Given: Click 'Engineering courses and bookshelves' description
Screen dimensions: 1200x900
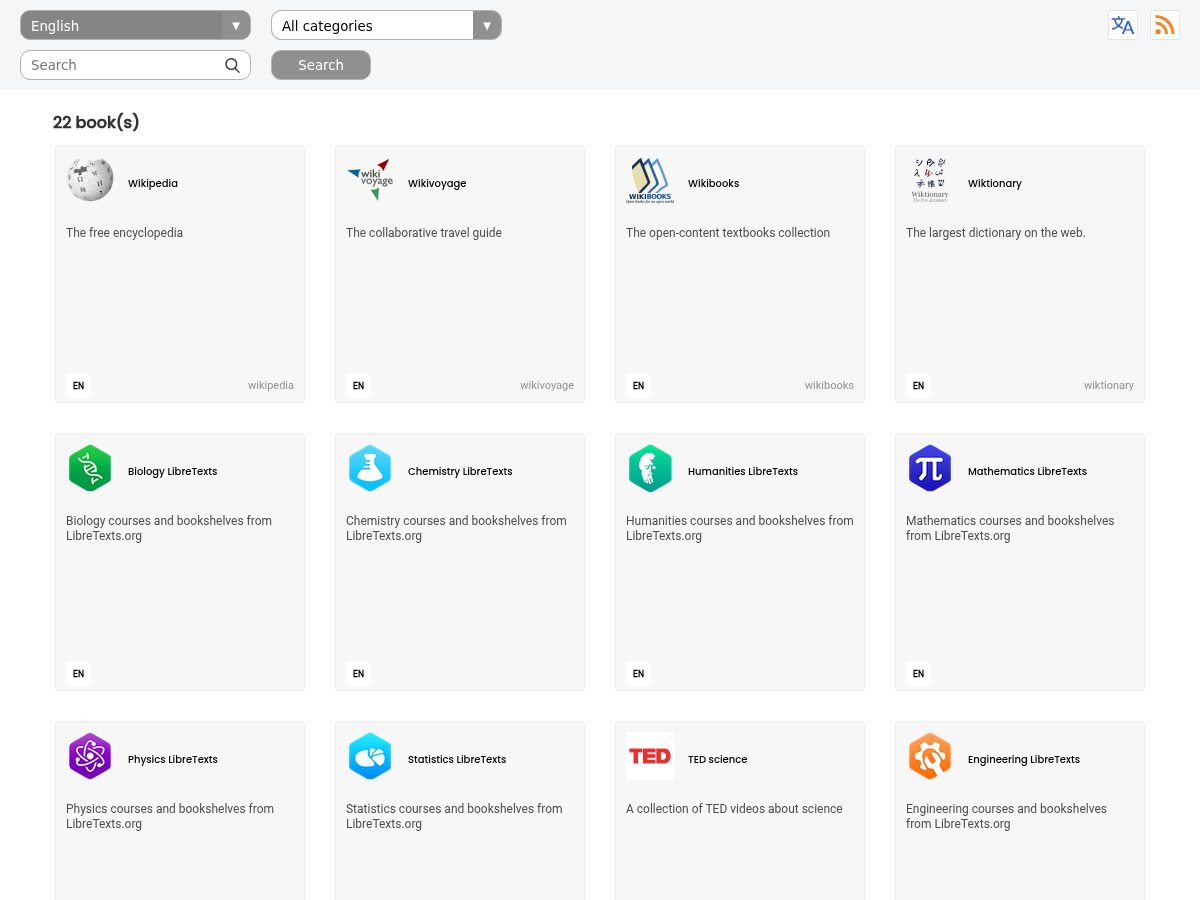Looking at the screenshot, I should point(1006,816).
